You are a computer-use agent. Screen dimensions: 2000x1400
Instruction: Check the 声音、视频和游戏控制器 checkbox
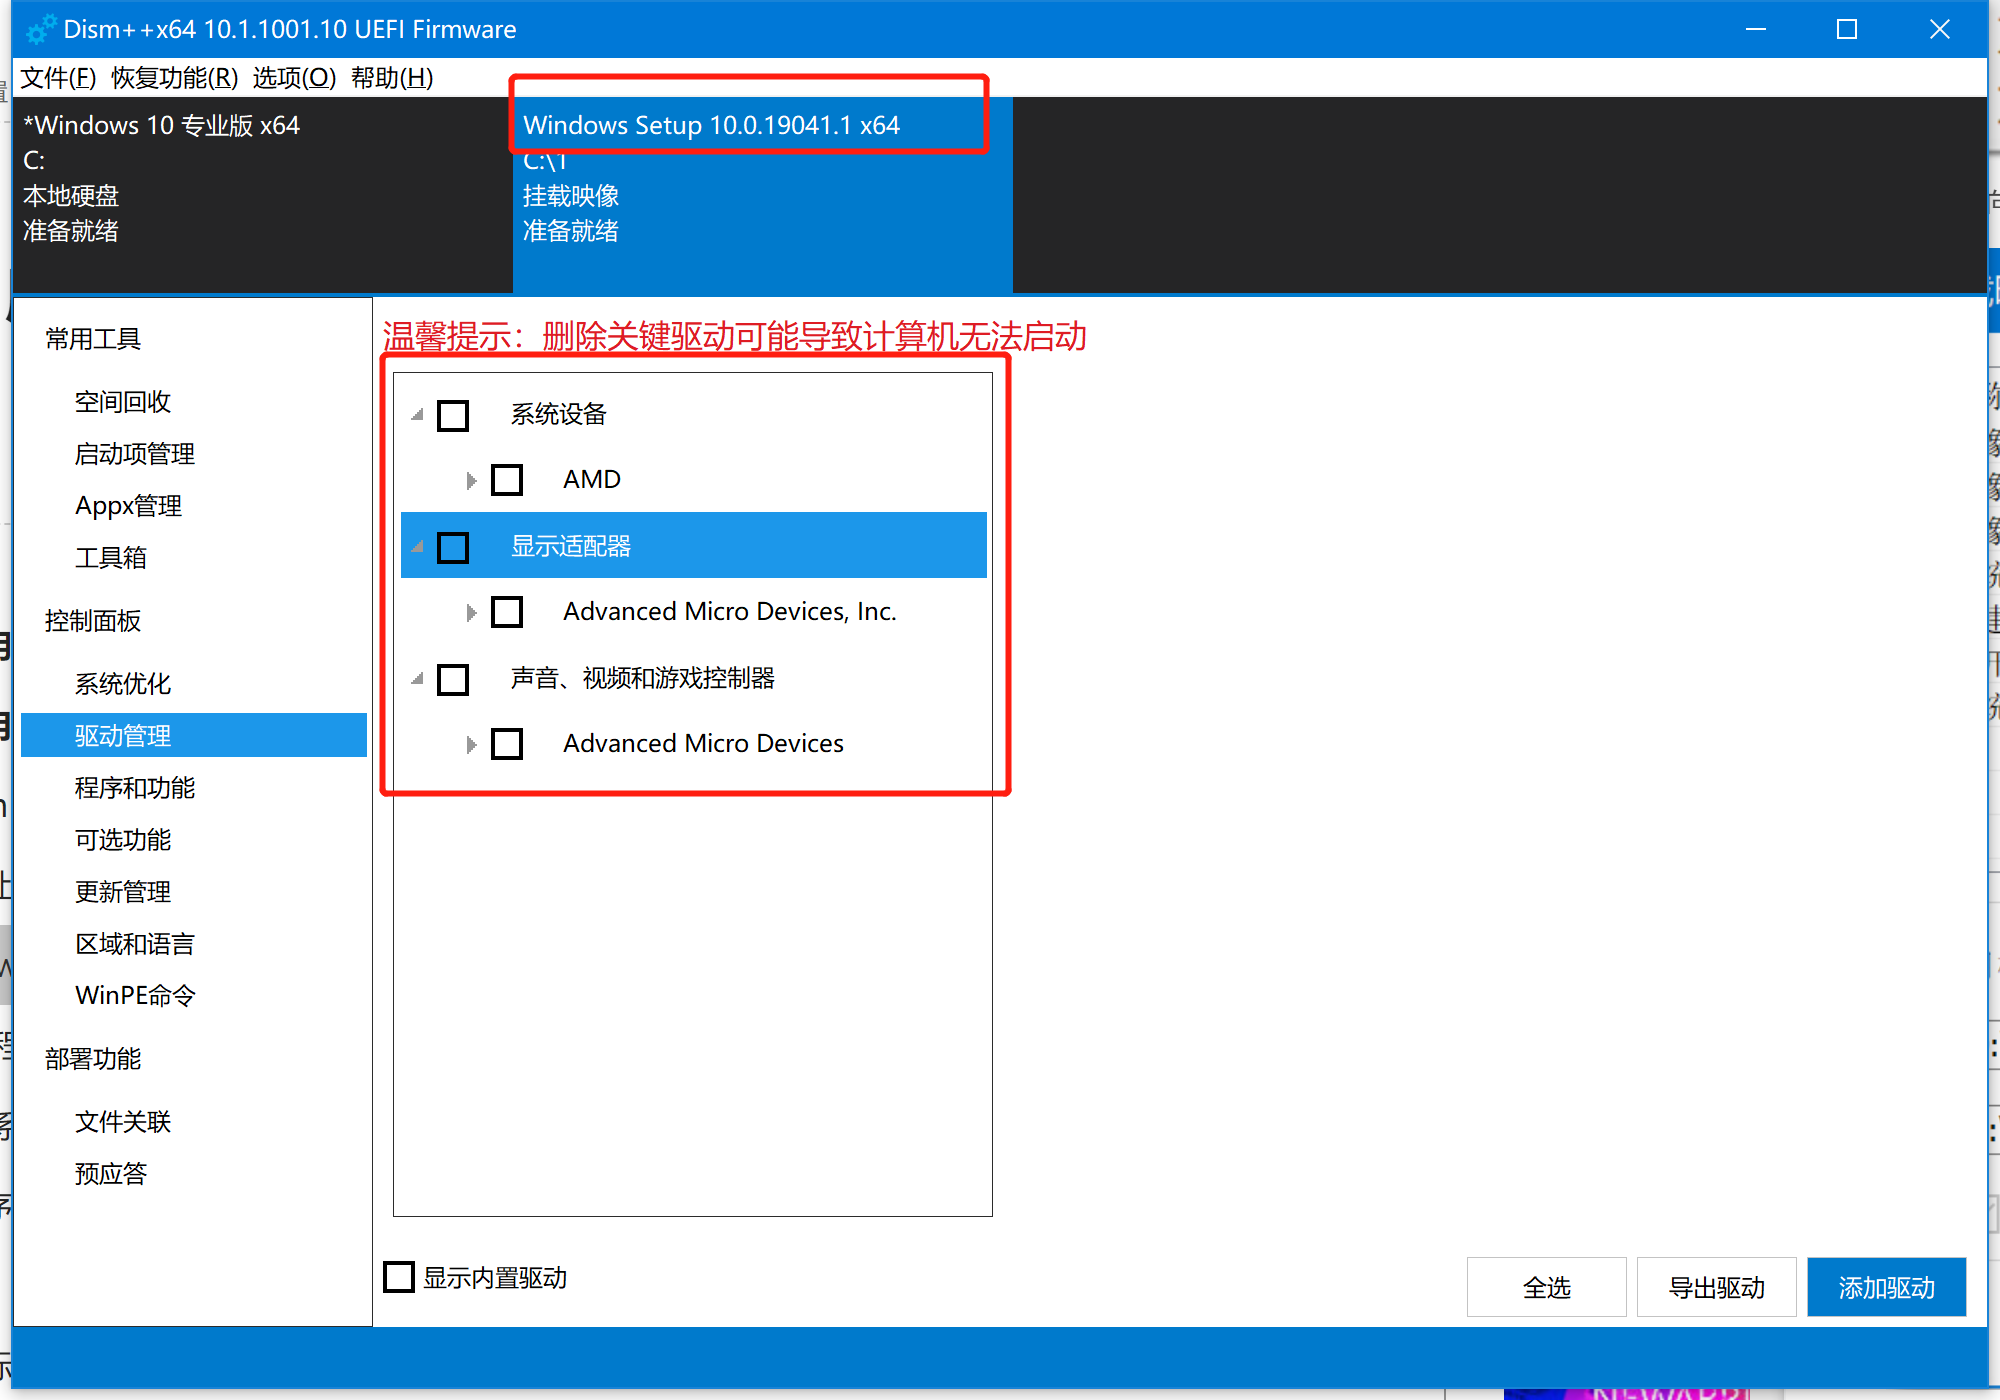coord(453,679)
